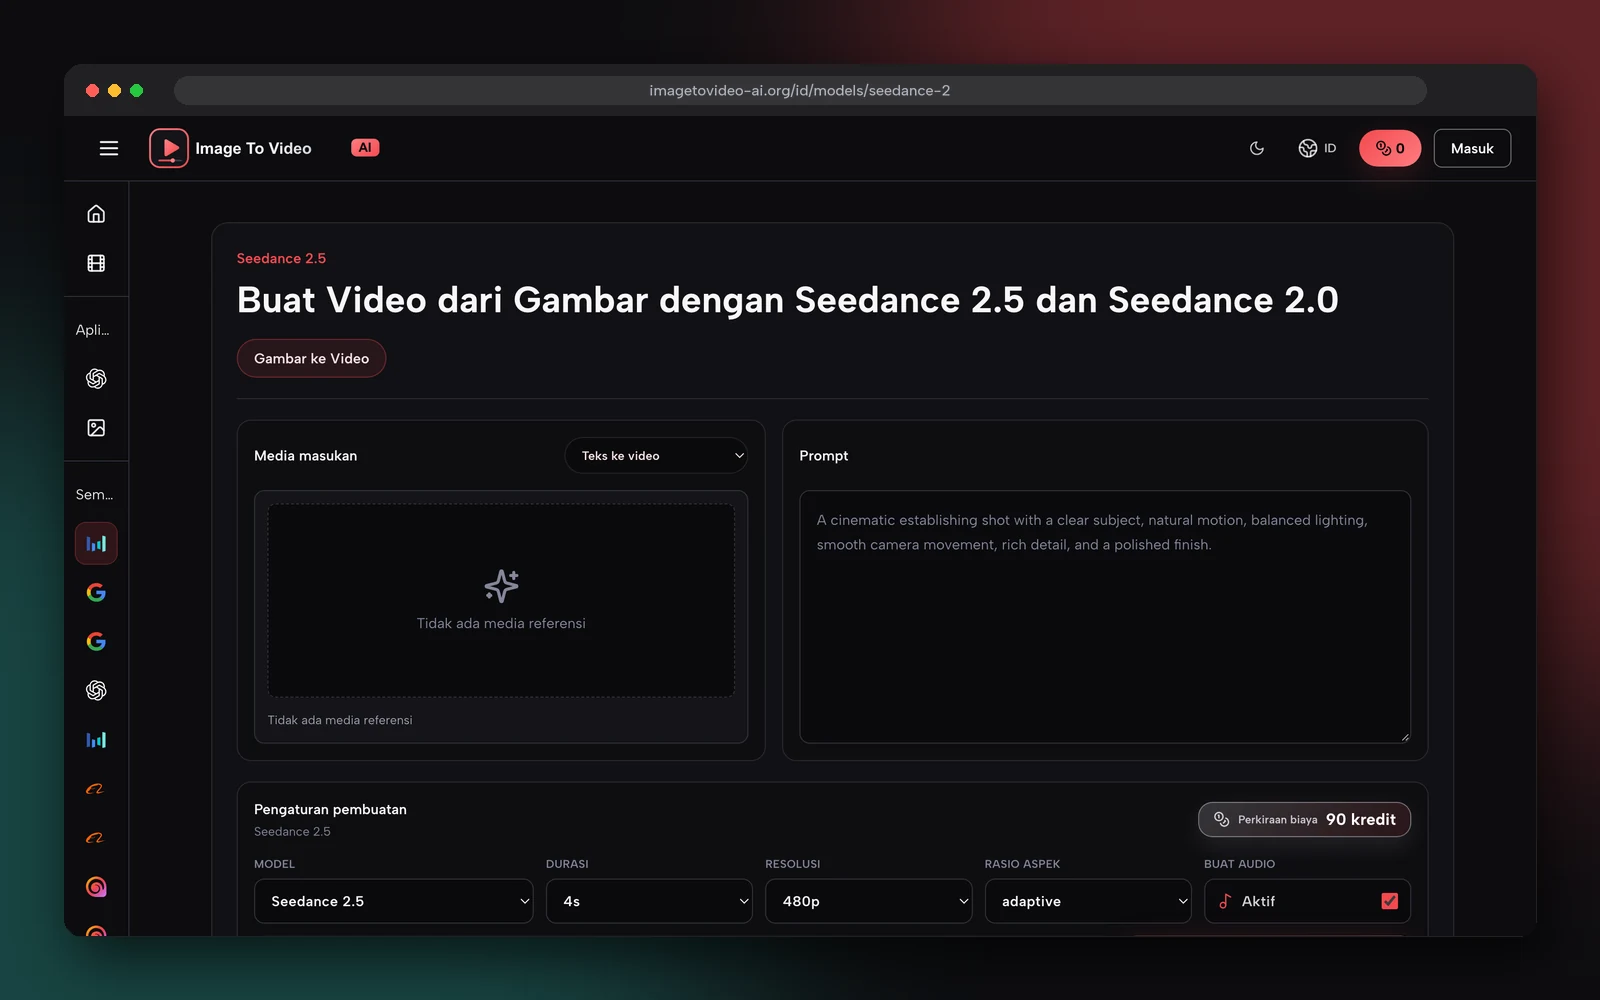Open the 480p resolution dropdown
Viewport: 1600px width, 1000px height.
[869, 901]
